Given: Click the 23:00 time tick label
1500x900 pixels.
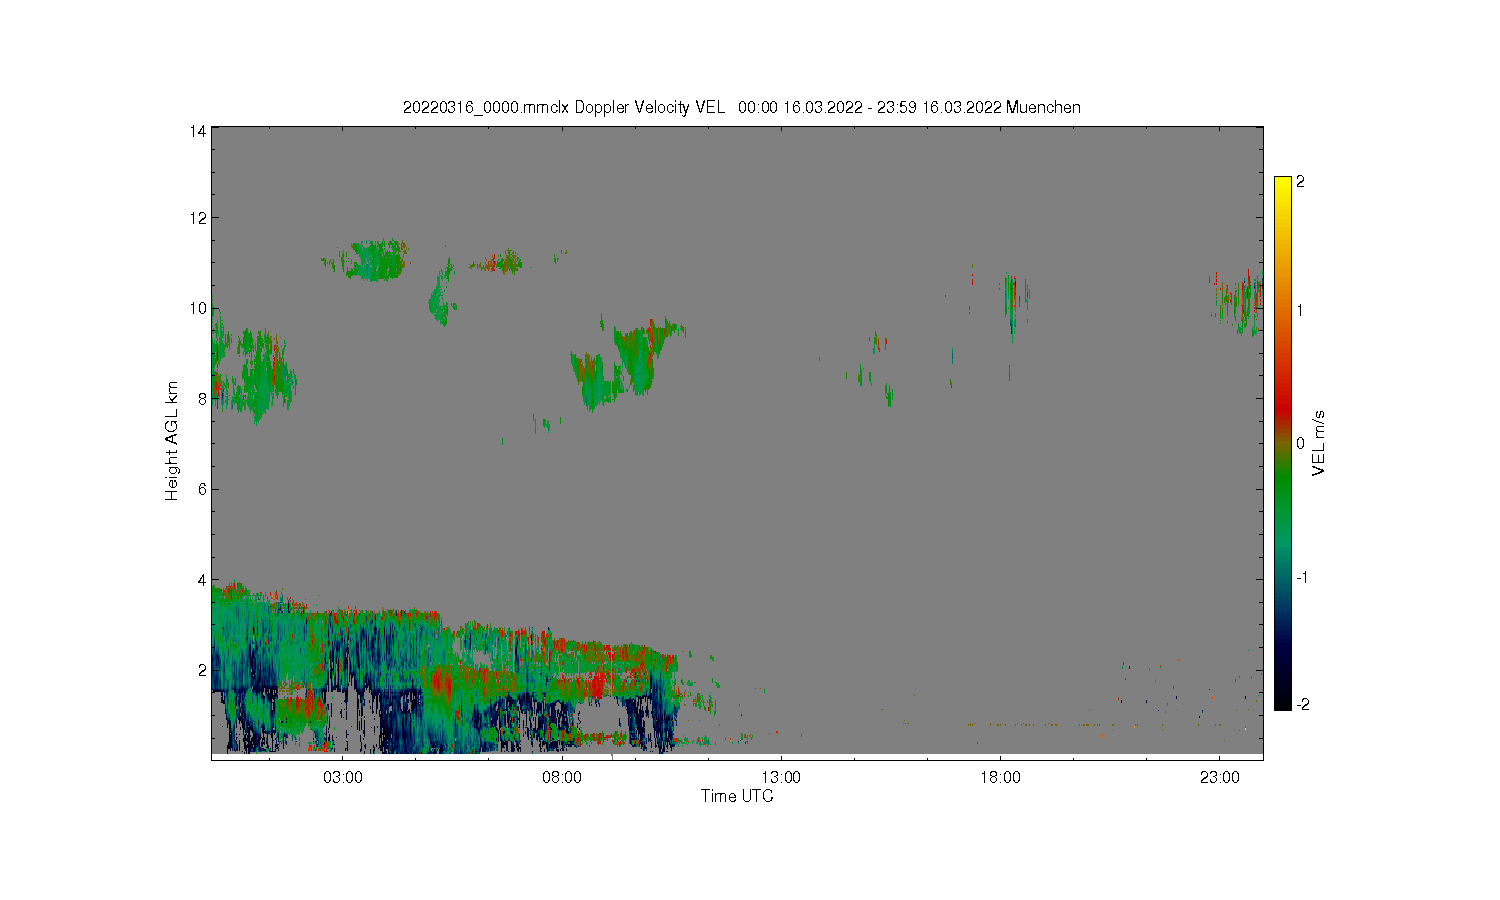Looking at the screenshot, I should tap(1219, 777).
